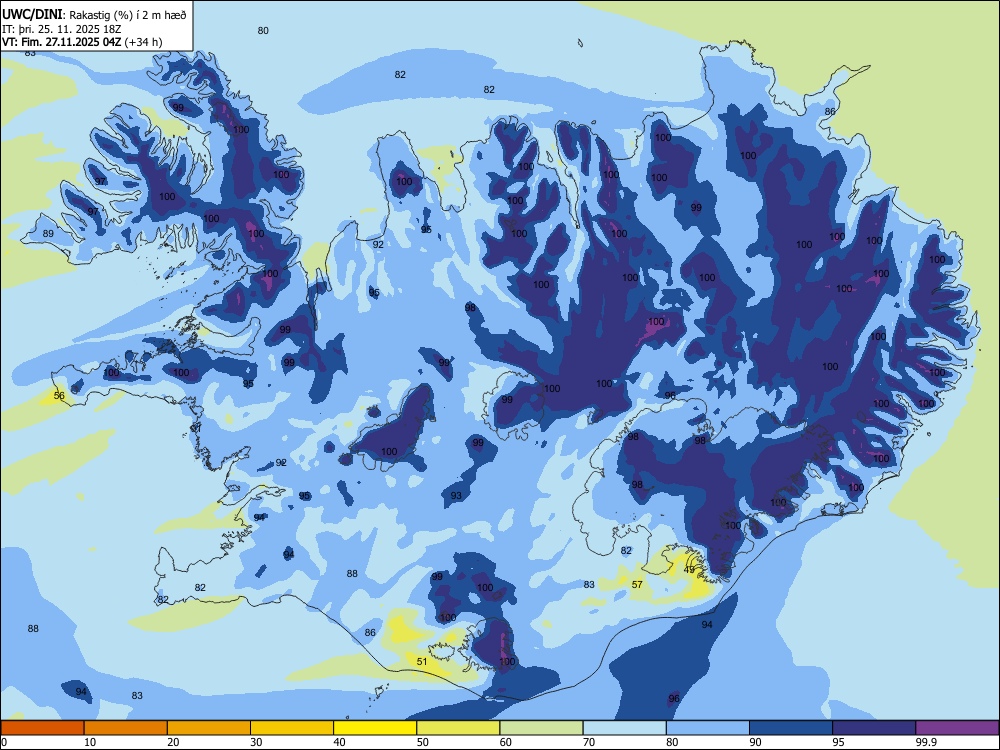Click the 'IT: þri. 25. 11. 2025 18Z' line
This screenshot has width=1000, height=750.
tap(61, 29)
